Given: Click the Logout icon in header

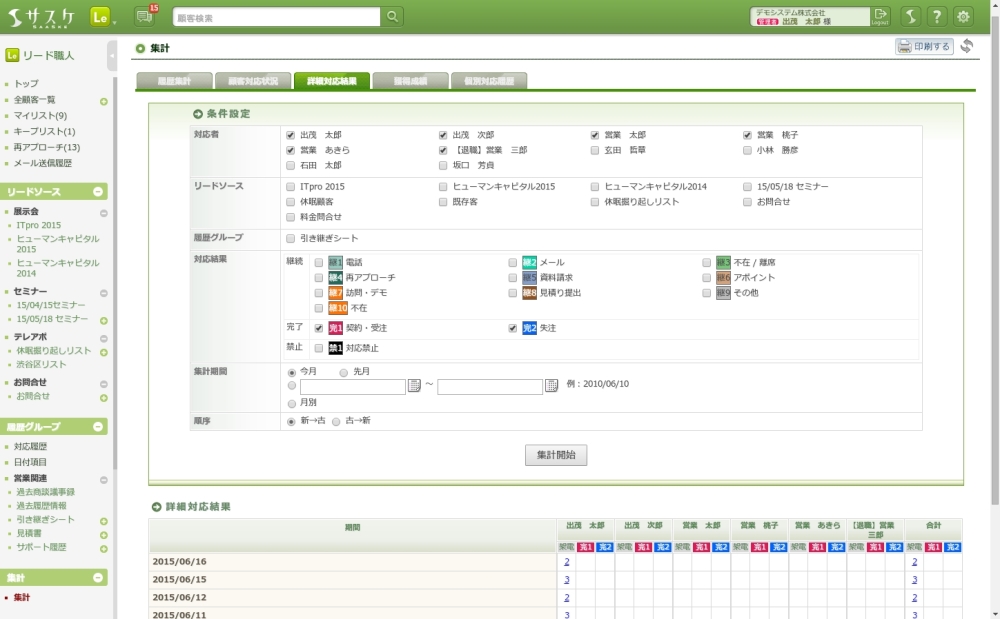Looking at the screenshot, I should 880,16.
